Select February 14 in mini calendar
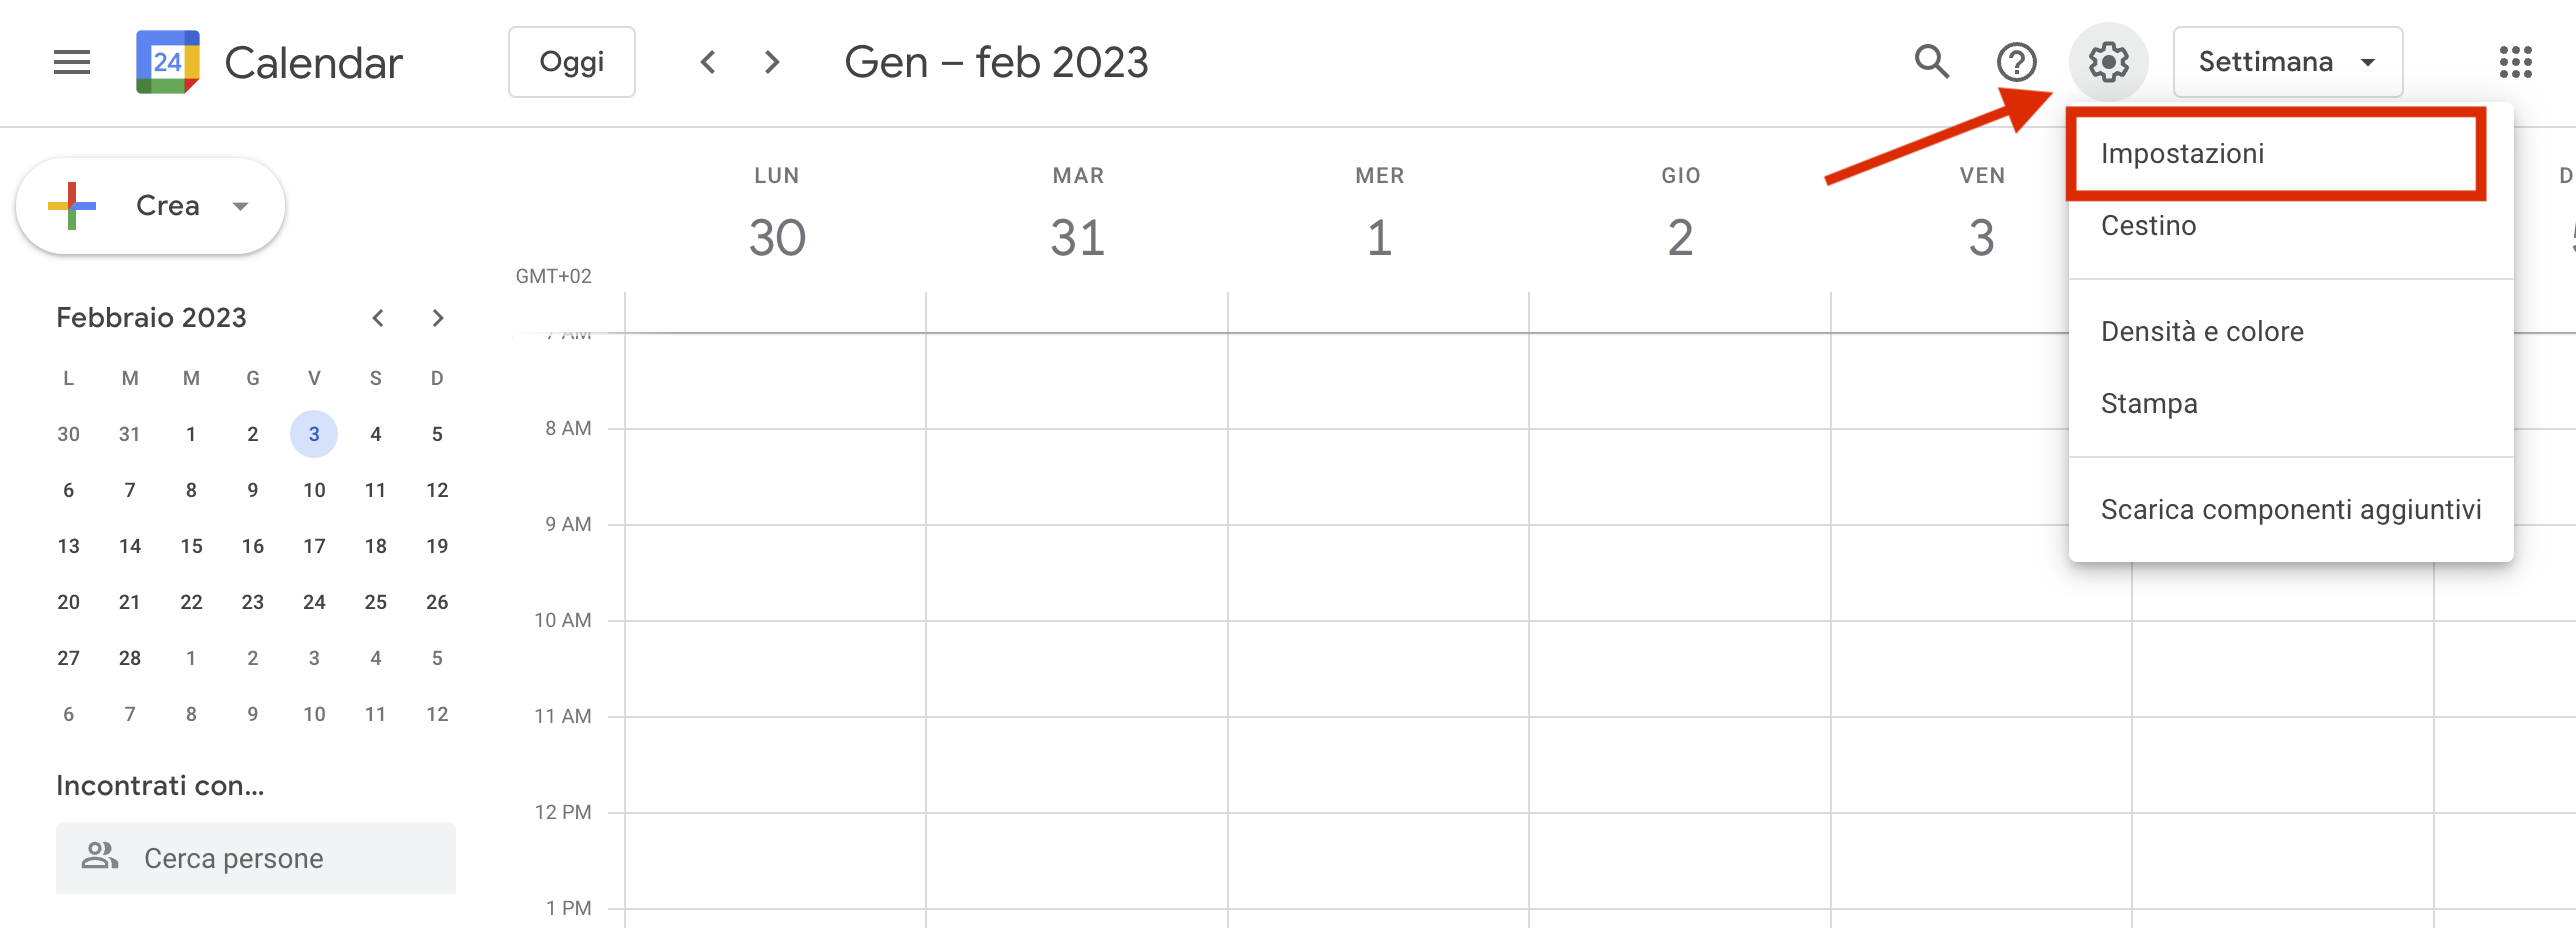The width and height of the screenshot is (2576, 928). 130,546
